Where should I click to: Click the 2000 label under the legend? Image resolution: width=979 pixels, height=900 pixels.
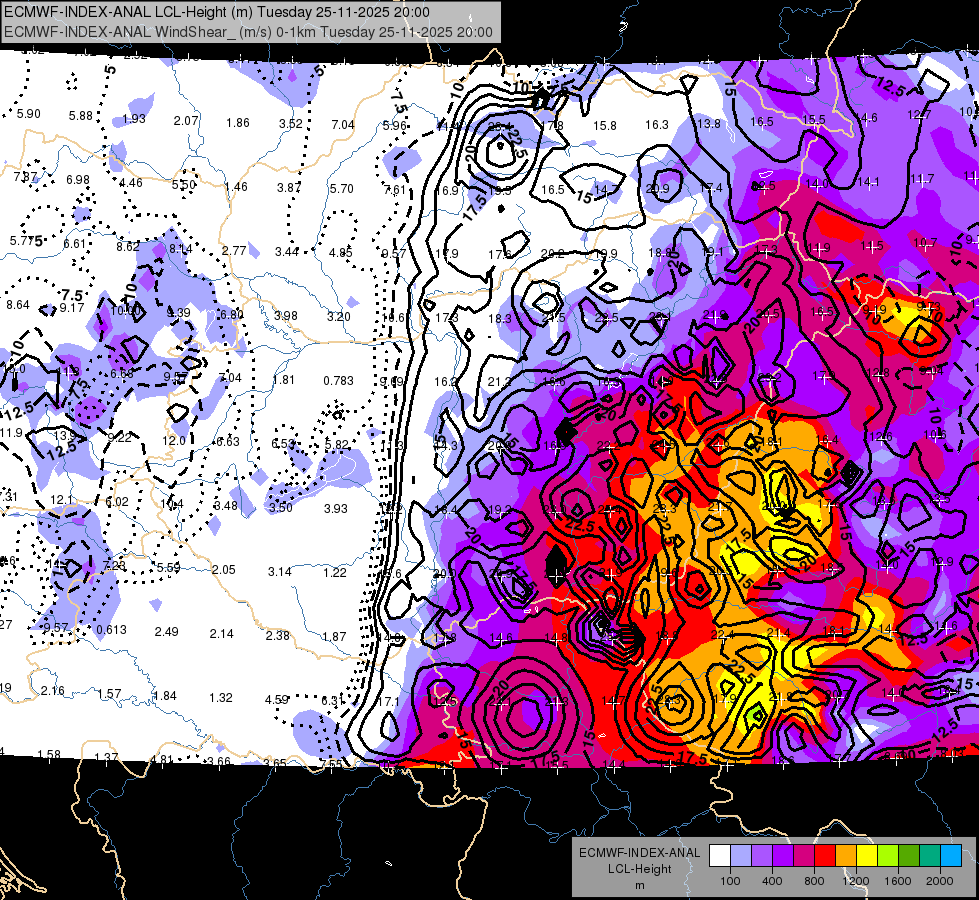point(940,881)
